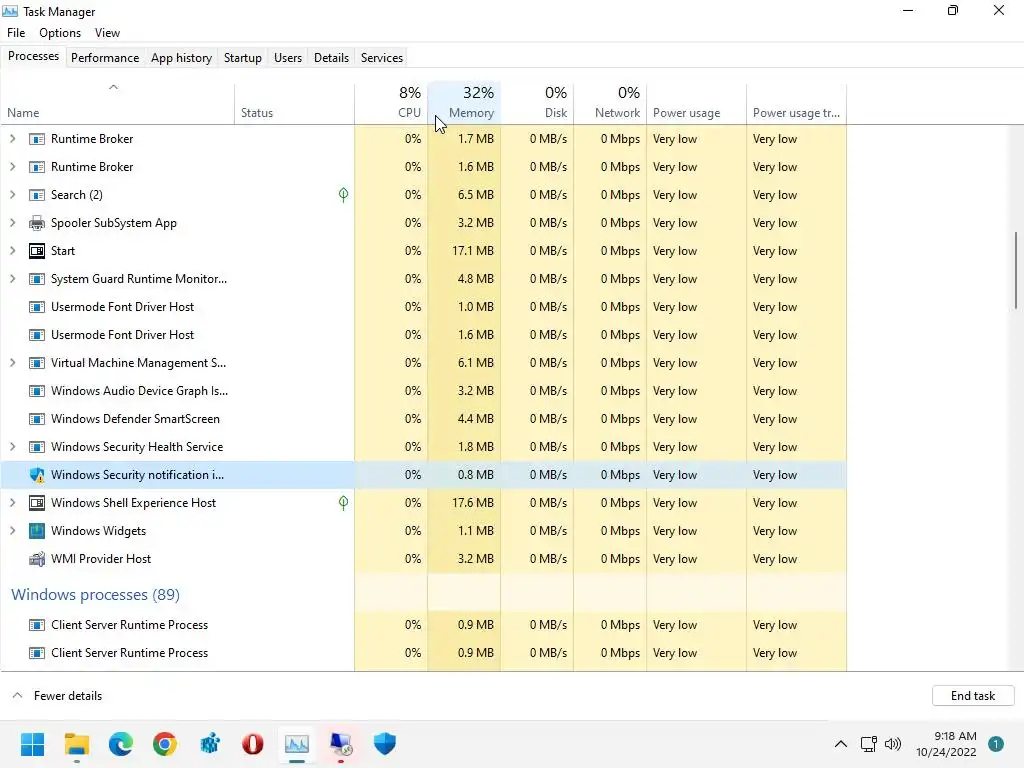This screenshot has height=768, width=1024.
Task: Sort by the Memory column header
Action: (464, 103)
